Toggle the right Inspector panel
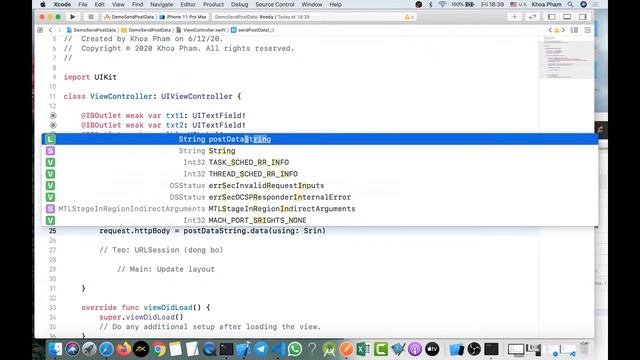The image size is (640, 360). [x=582, y=17]
